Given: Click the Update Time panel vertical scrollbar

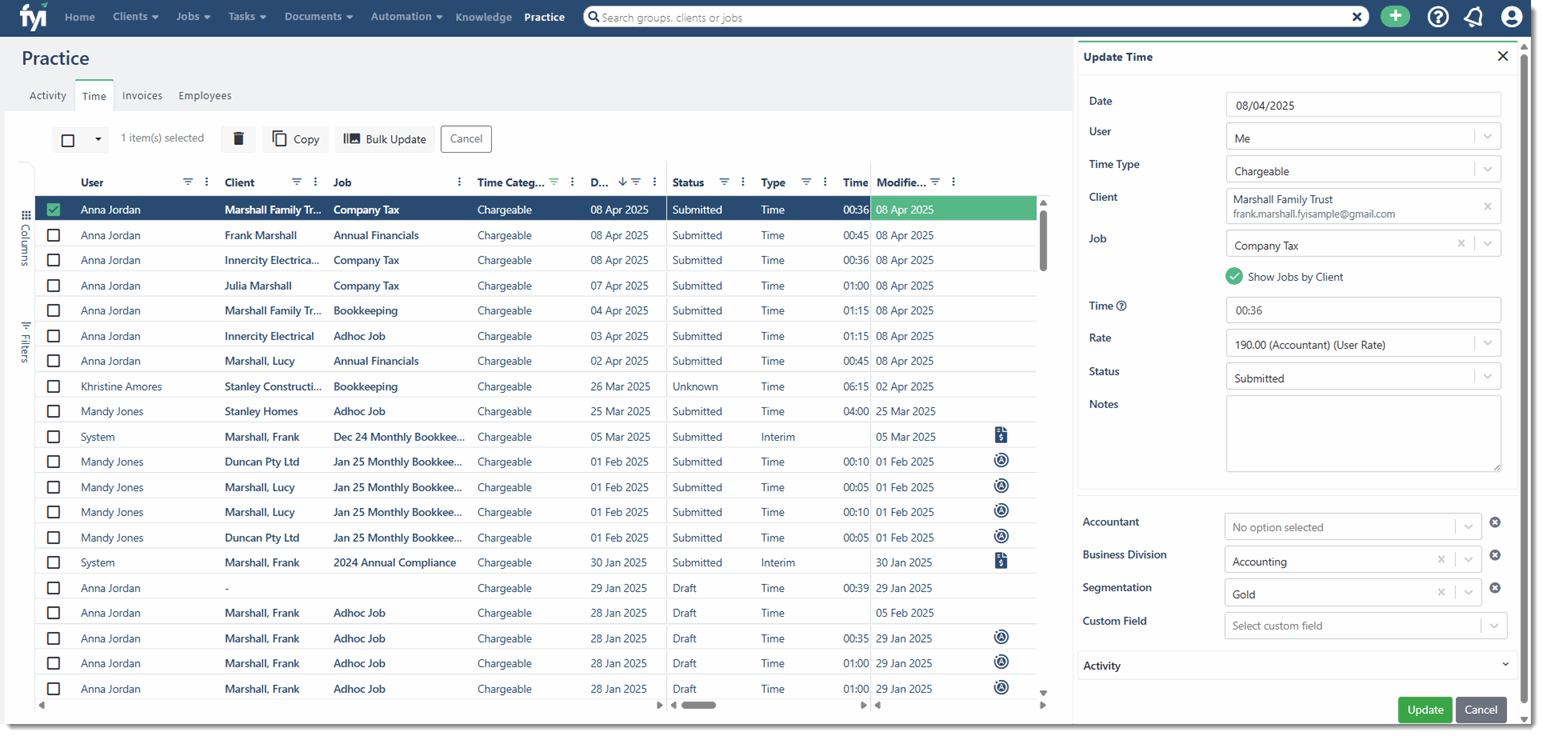Looking at the screenshot, I should [1524, 378].
